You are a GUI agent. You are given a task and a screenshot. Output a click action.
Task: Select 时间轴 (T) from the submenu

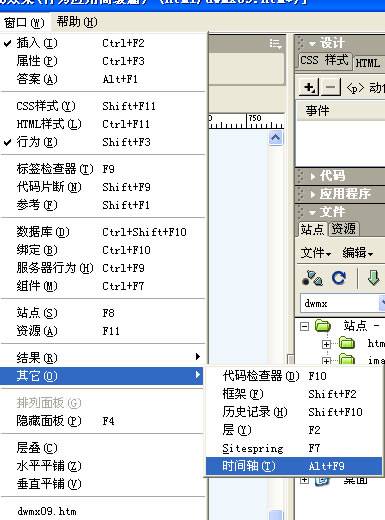[x=294, y=466]
